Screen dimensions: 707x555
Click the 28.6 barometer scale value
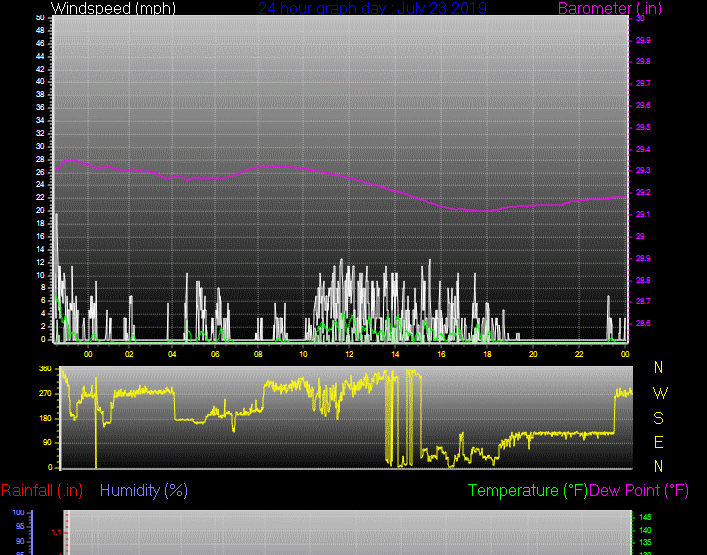[641, 323]
